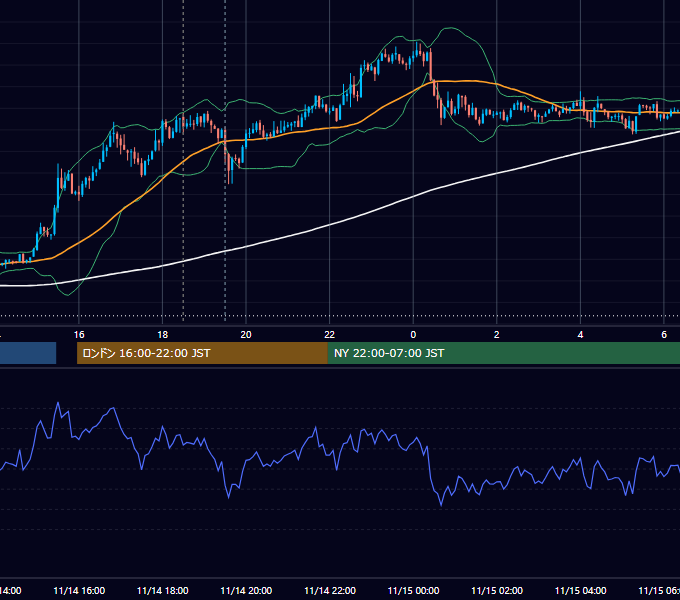The width and height of the screenshot is (680, 600).
Task: Click the 4 hour label on upper axis
Action: [x=580, y=335]
